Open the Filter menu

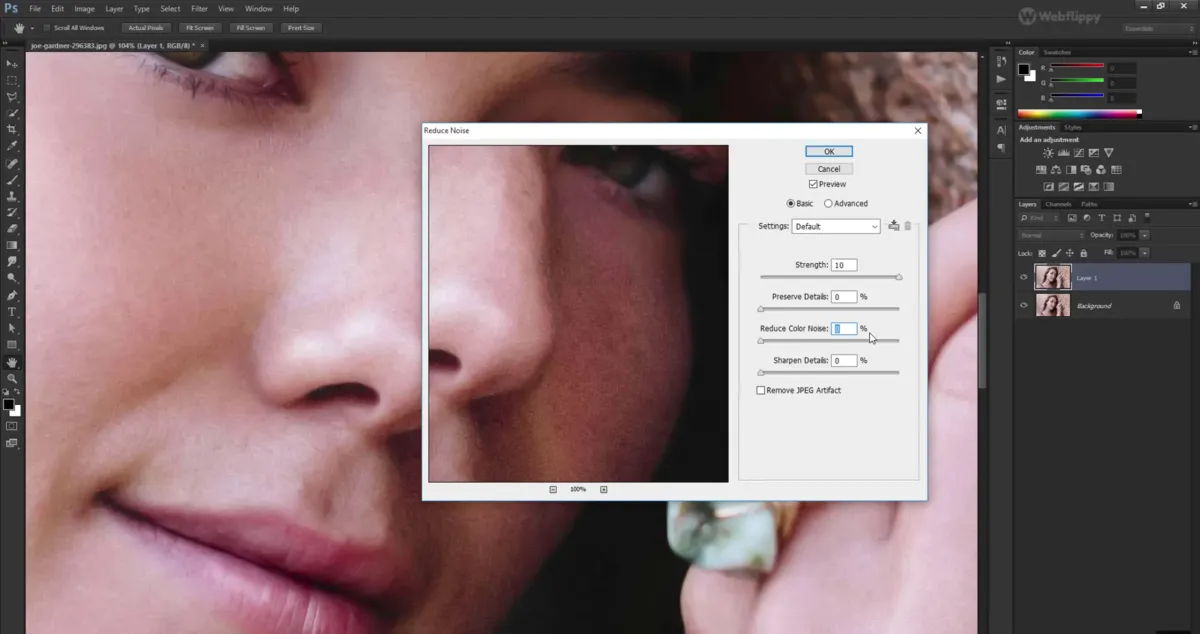pos(199,8)
